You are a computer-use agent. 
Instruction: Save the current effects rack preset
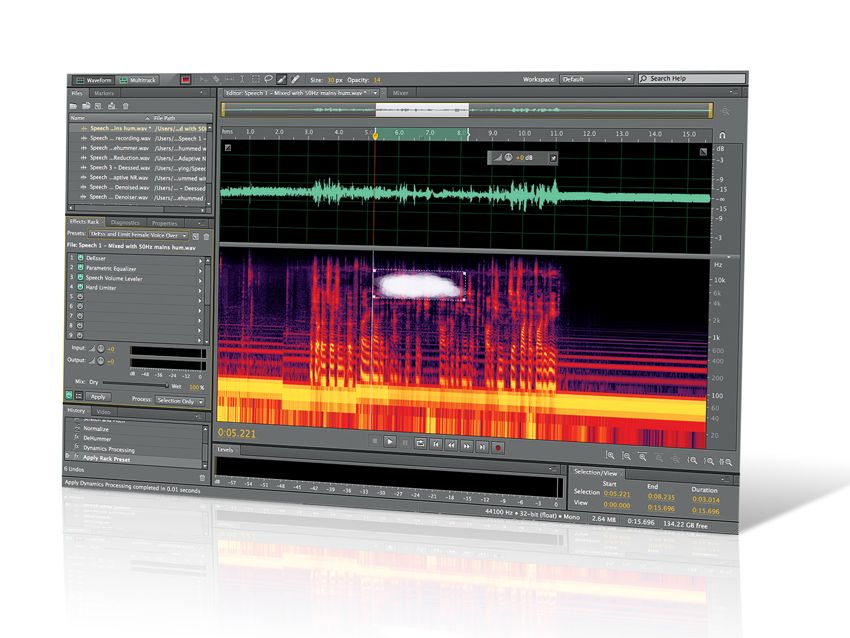(x=196, y=236)
